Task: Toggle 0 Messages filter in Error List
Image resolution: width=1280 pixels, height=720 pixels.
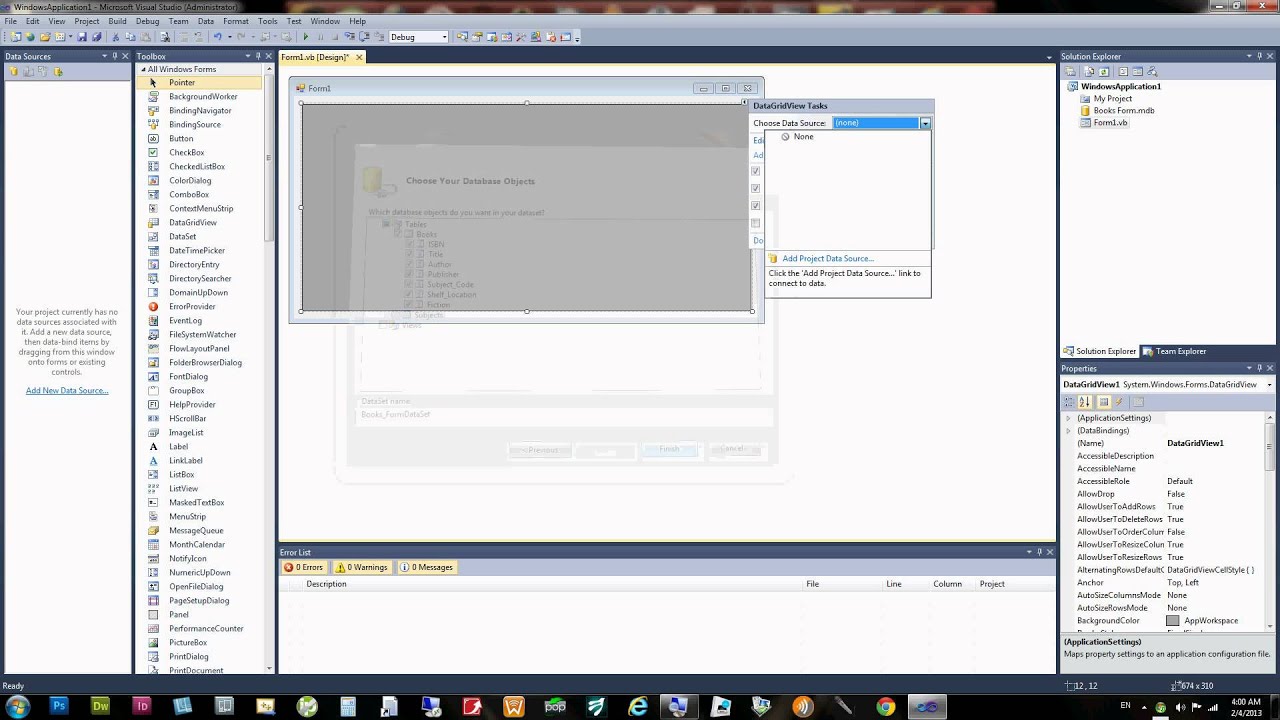Action: pos(426,567)
